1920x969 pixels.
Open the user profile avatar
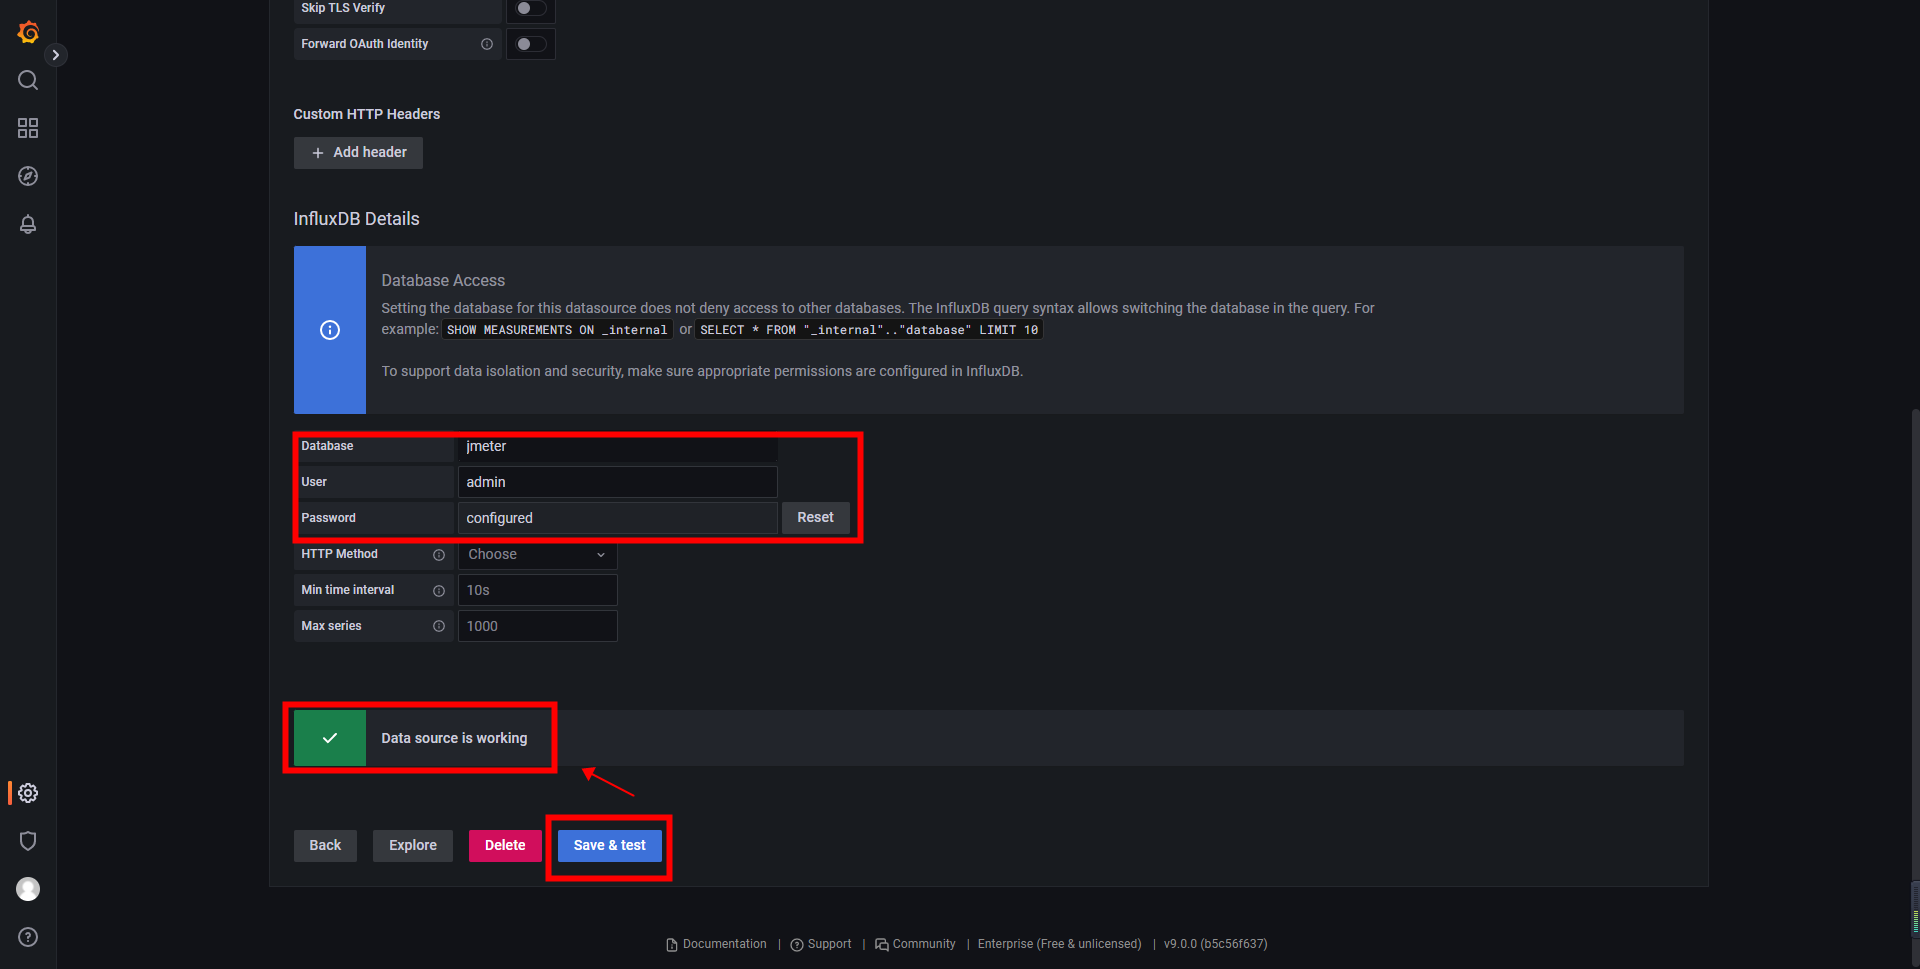pos(28,889)
